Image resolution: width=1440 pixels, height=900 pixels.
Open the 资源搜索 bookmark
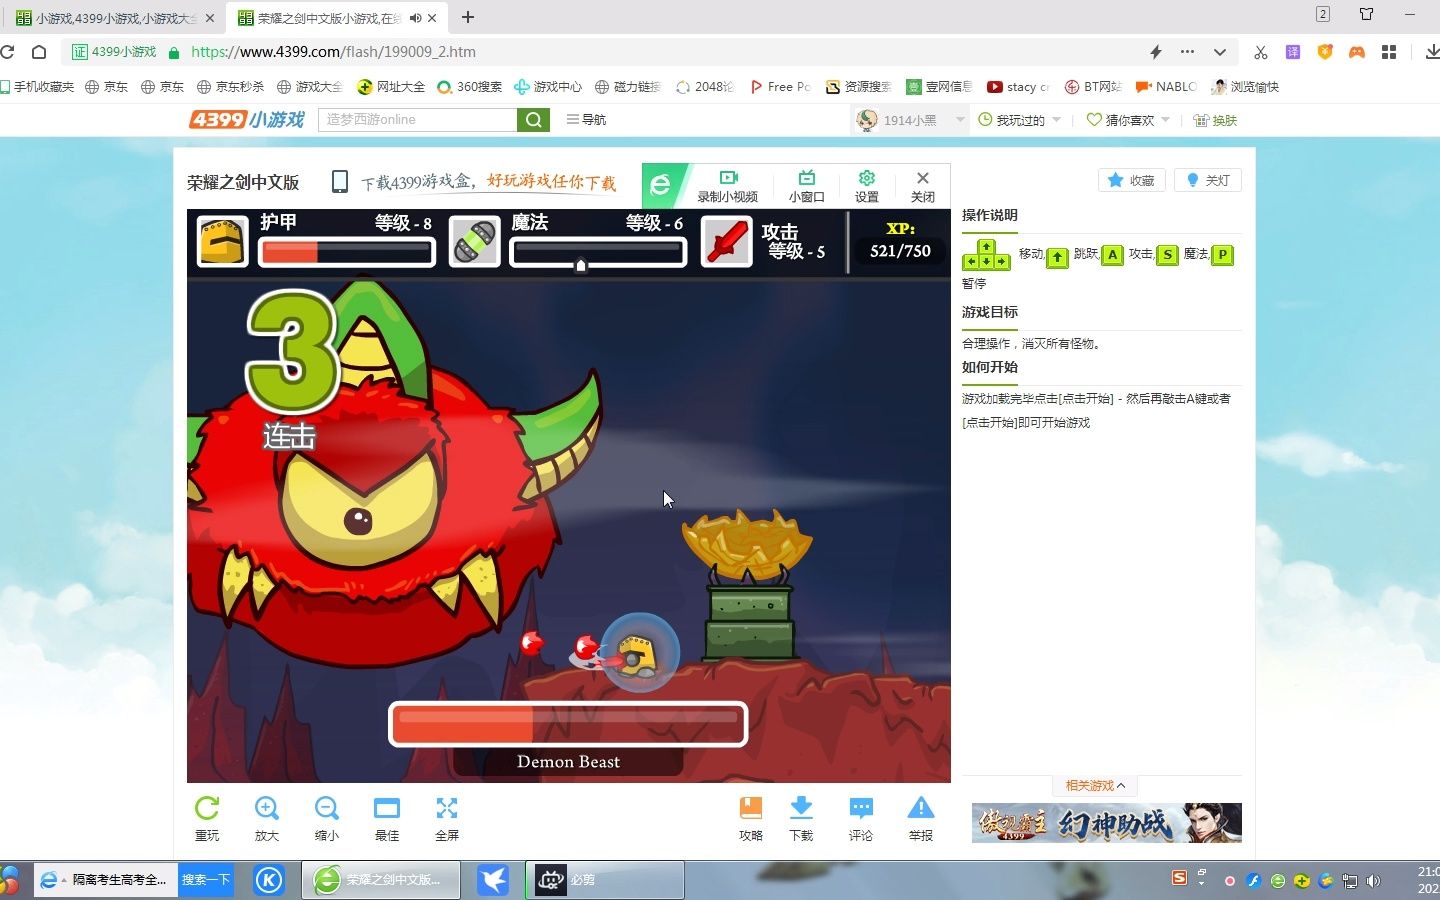click(858, 87)
